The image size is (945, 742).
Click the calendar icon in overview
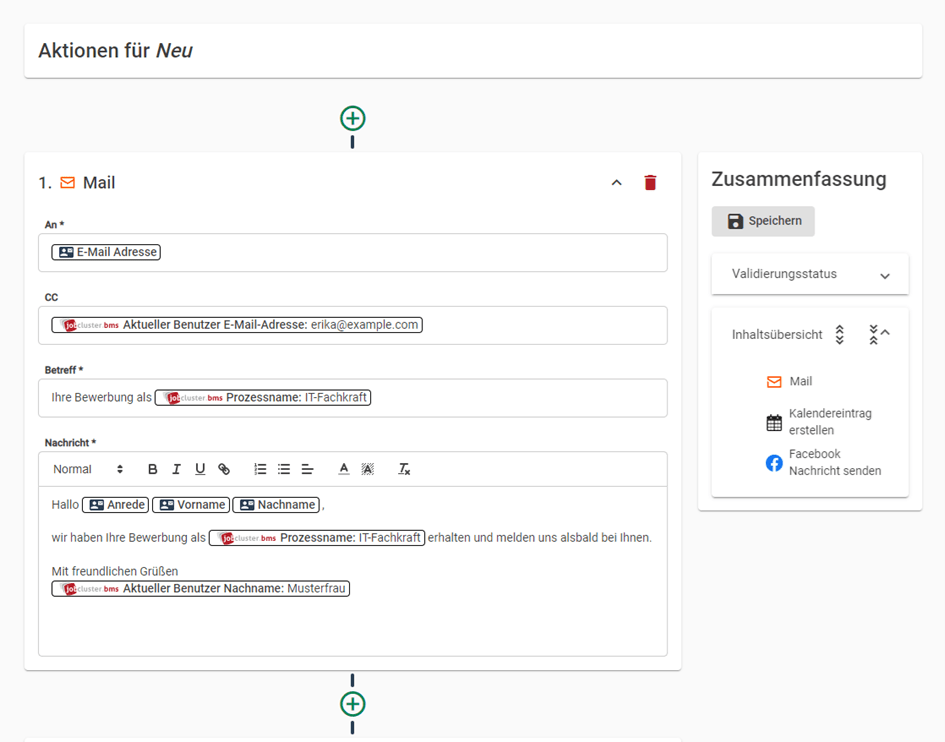point(774,423)
